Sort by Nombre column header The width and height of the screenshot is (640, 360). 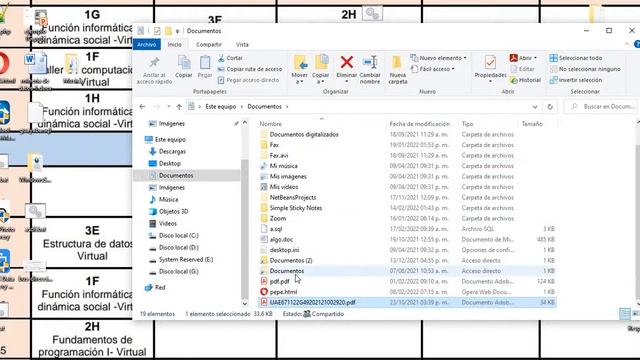271,124
